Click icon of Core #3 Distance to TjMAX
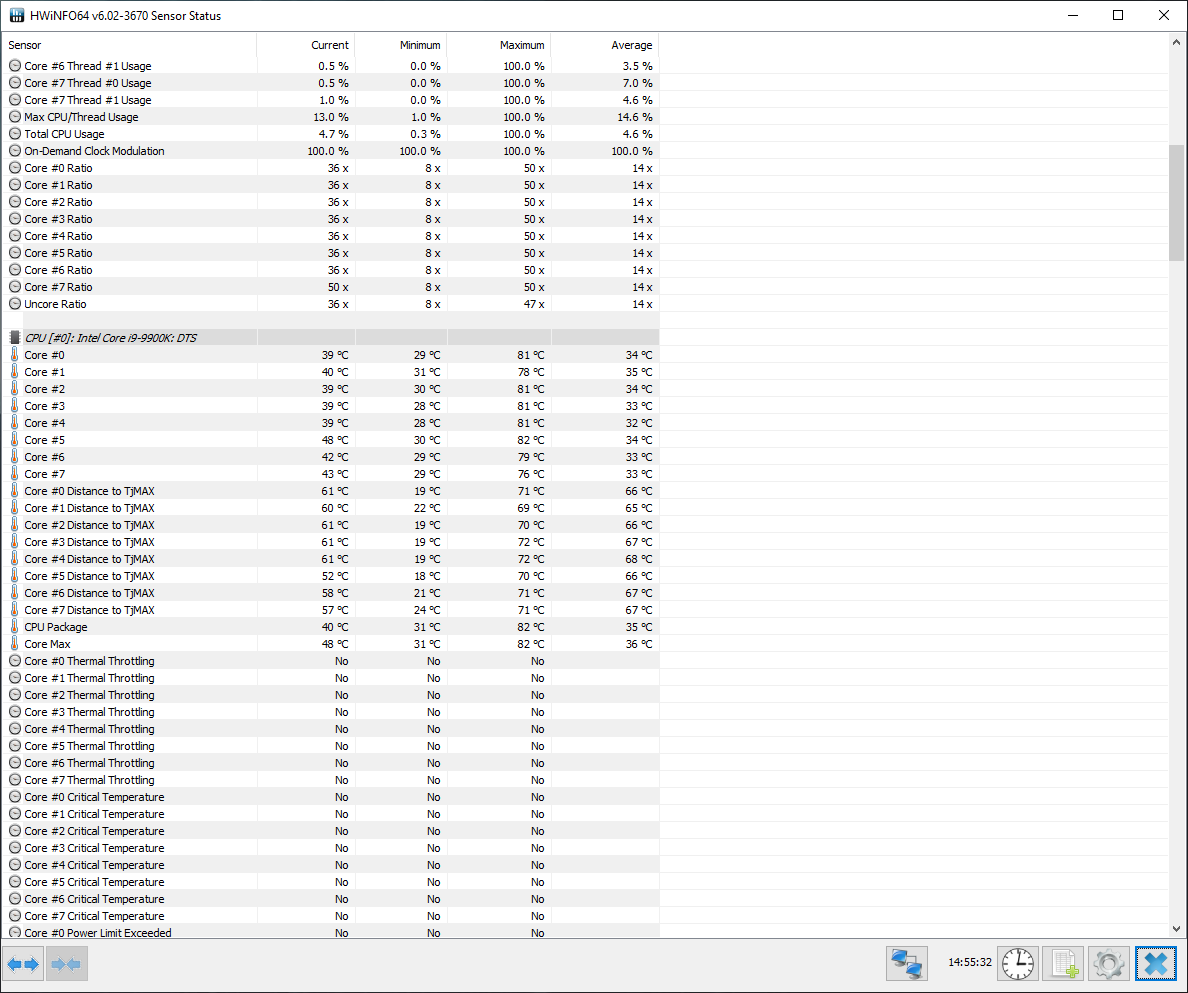 [x=14, y=542]
